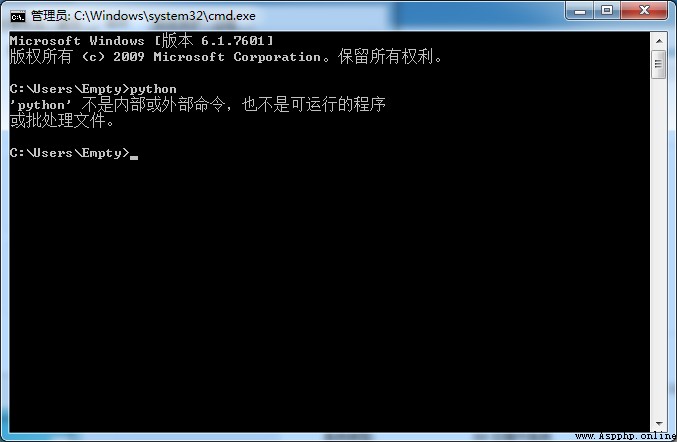Minimize the command prompt window

580,11
